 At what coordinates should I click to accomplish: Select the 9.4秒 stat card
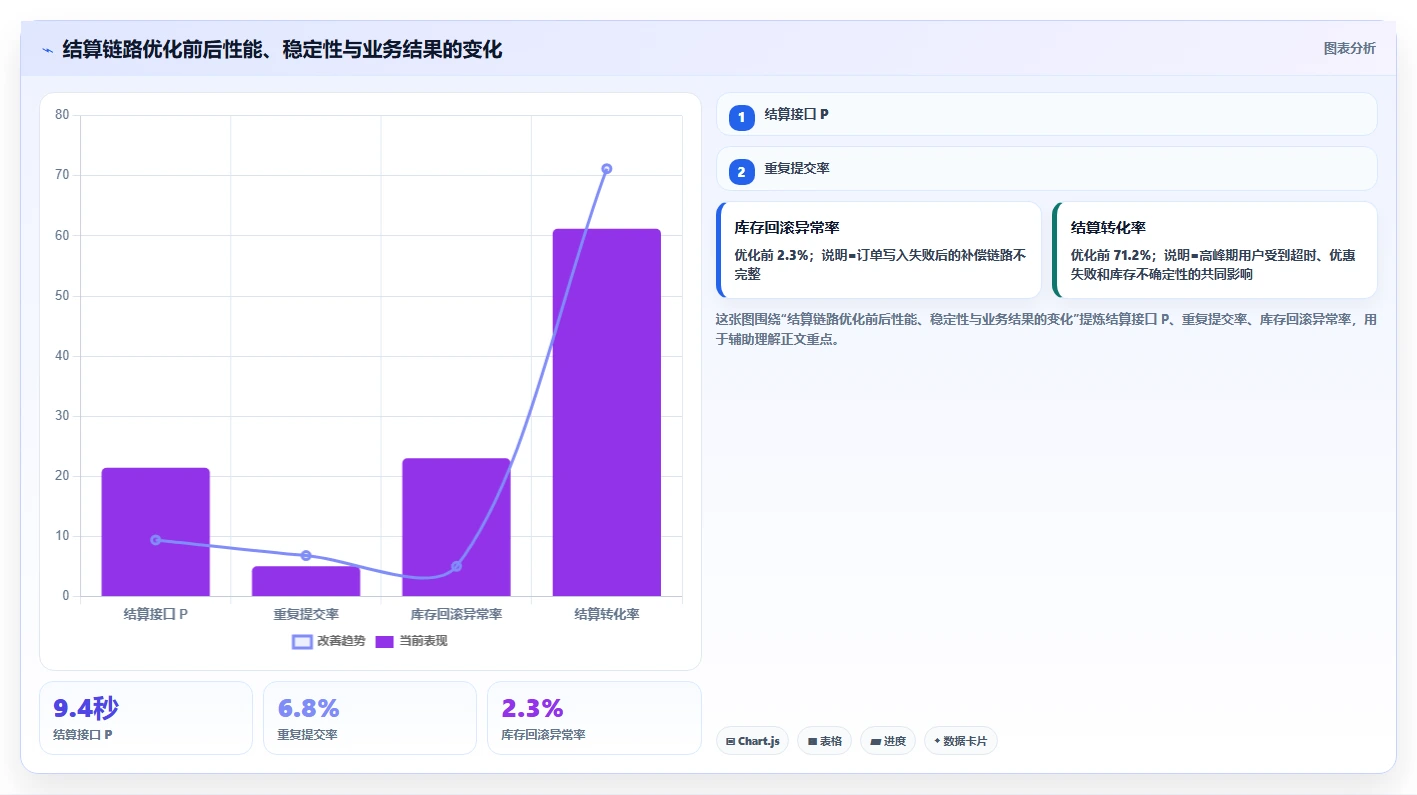[146, 718]
